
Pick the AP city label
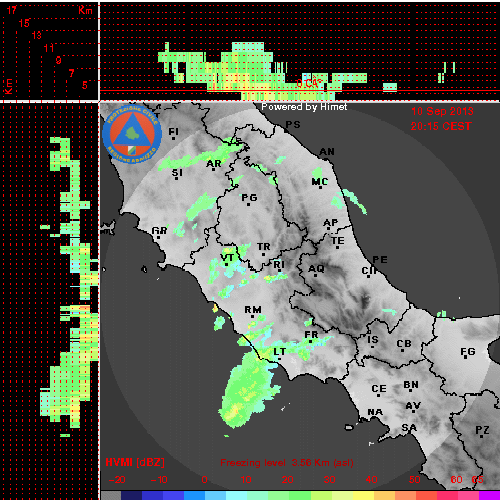[331, 223]
